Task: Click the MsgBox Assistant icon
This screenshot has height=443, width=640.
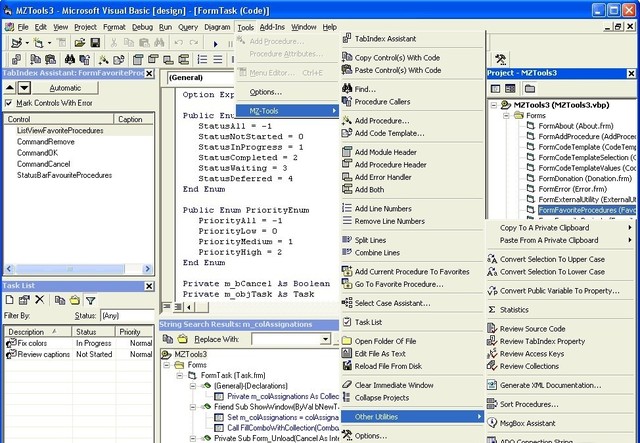Action: (492, 423)
